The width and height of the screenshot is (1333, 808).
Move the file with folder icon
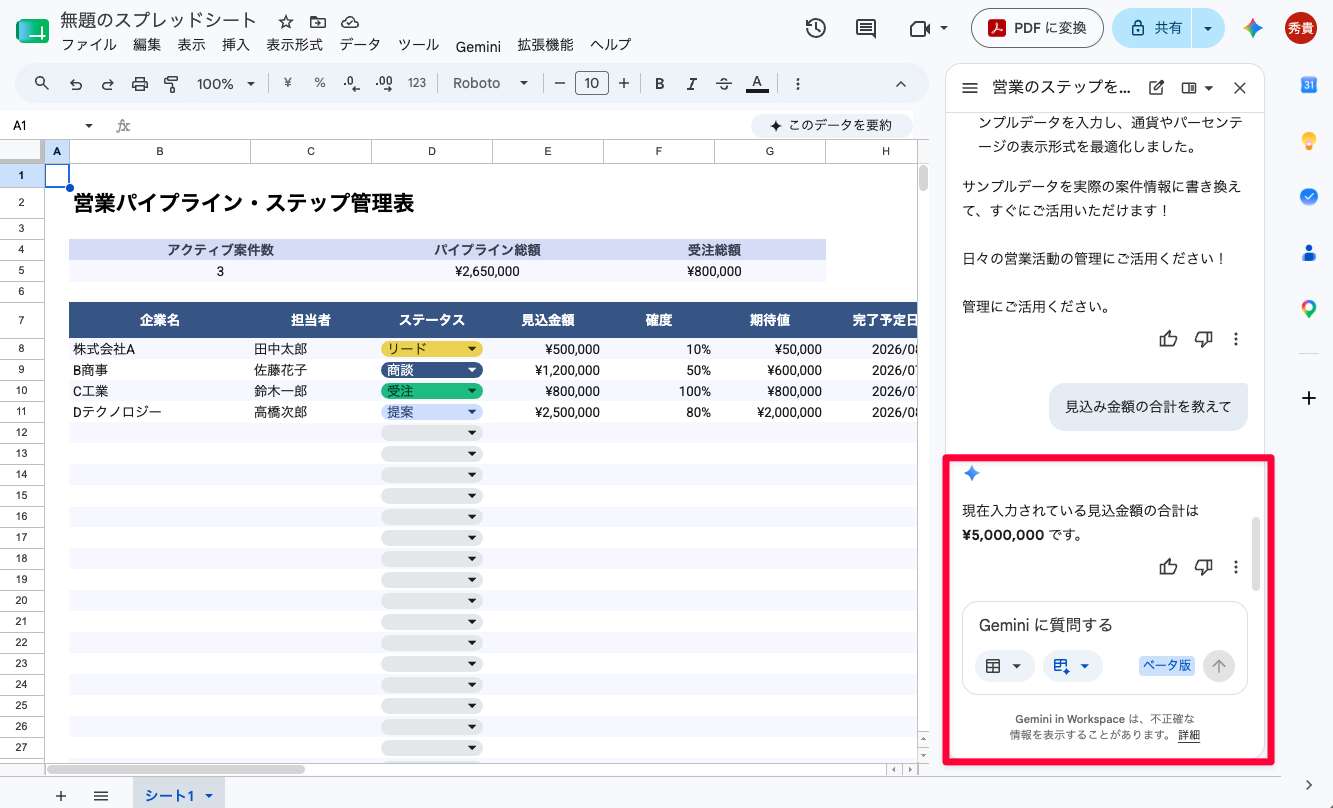click(318, 21)
